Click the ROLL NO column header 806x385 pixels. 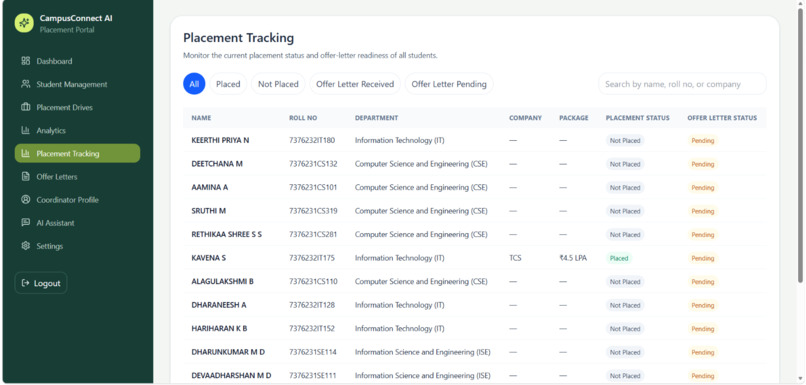(303, 118)
